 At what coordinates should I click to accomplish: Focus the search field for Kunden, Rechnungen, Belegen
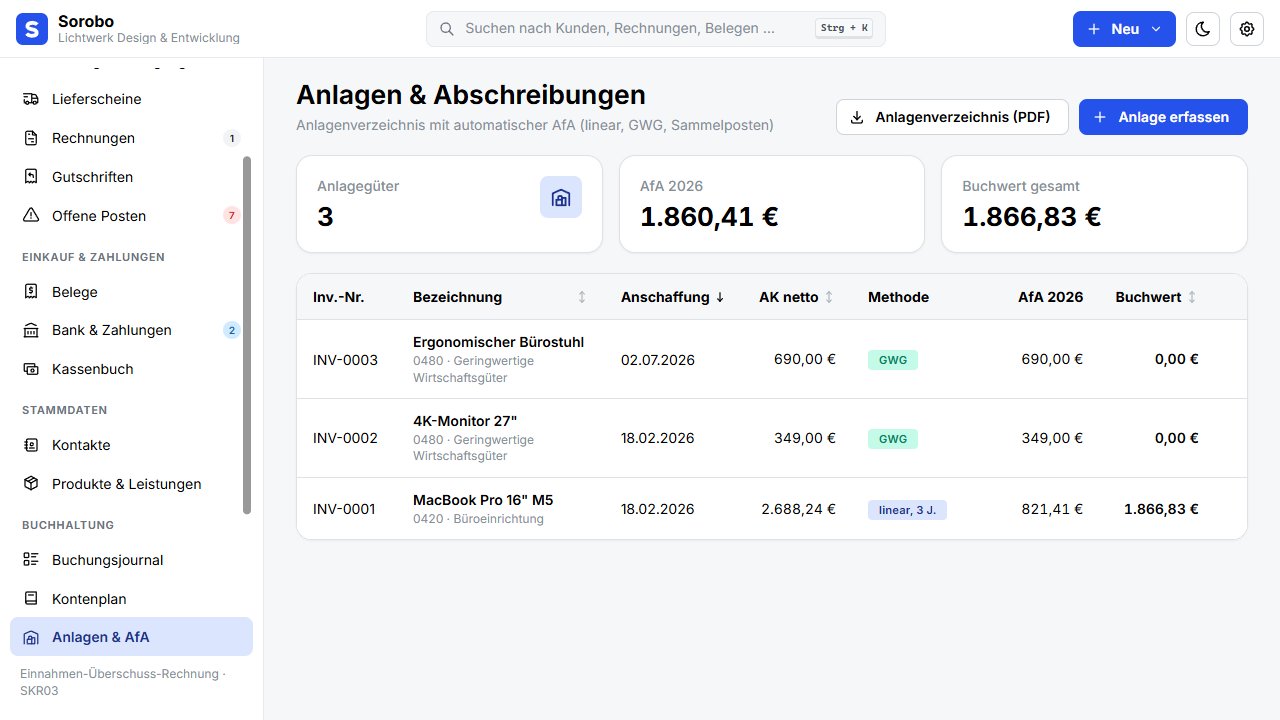(656, 29)
